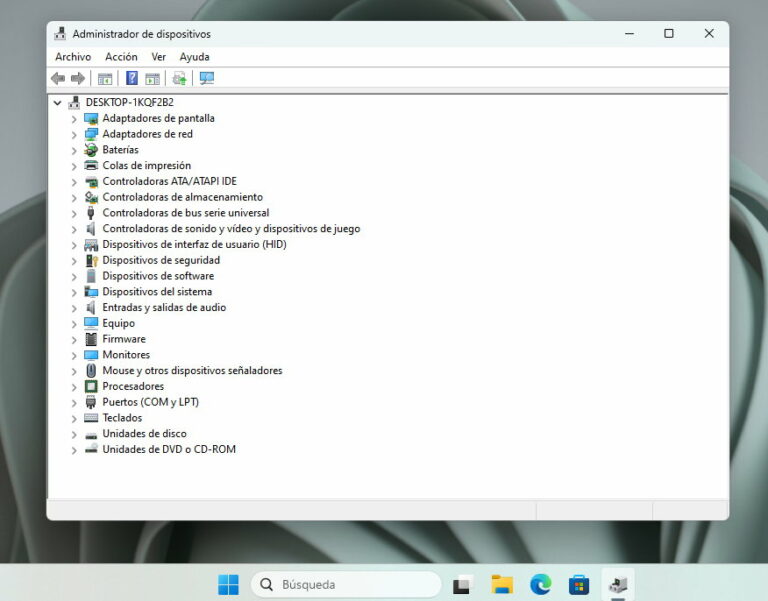The width and height of the screenshot is (768, 601).
Task: Select Controladoras de sonido y vídeo entry
Action: [231, 229]
